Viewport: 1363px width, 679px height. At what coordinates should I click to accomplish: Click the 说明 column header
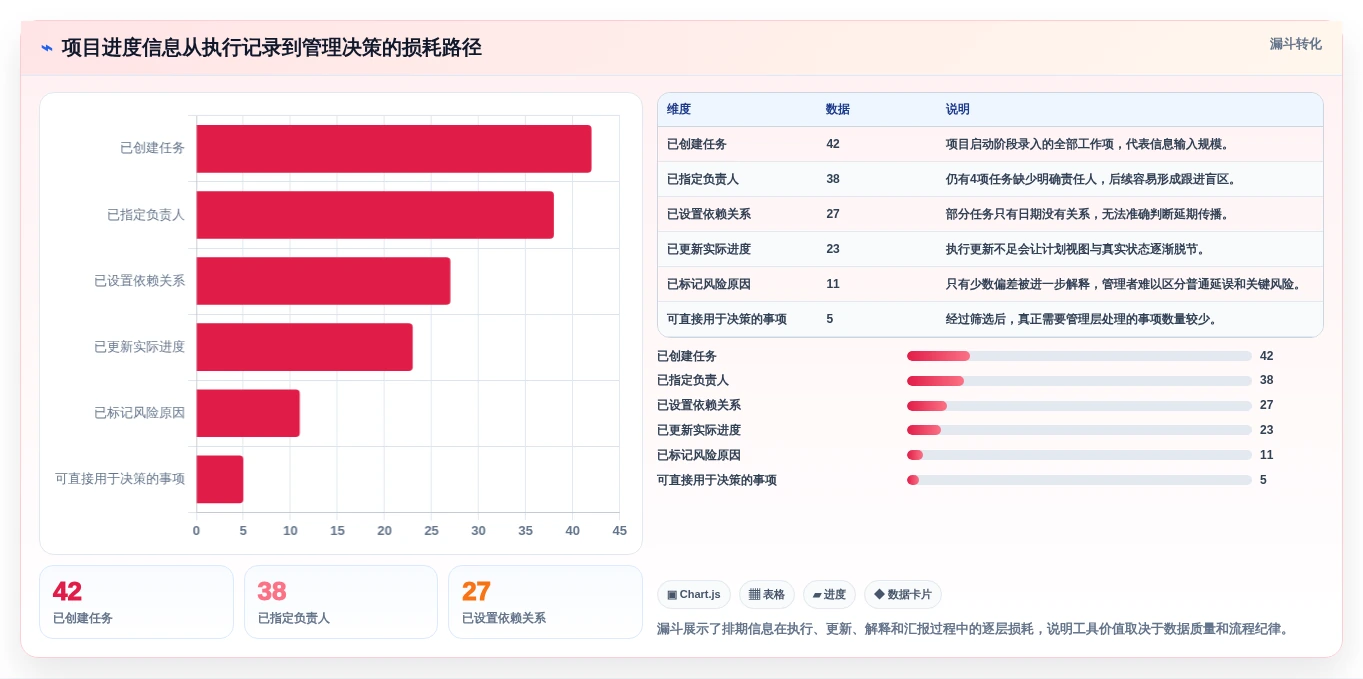[958, 109]
